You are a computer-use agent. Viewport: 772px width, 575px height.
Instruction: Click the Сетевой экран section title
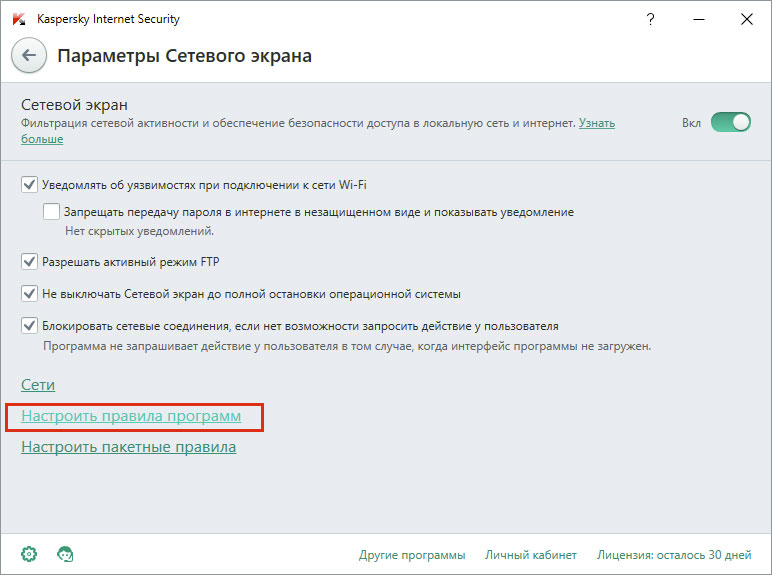pos(74,105)
